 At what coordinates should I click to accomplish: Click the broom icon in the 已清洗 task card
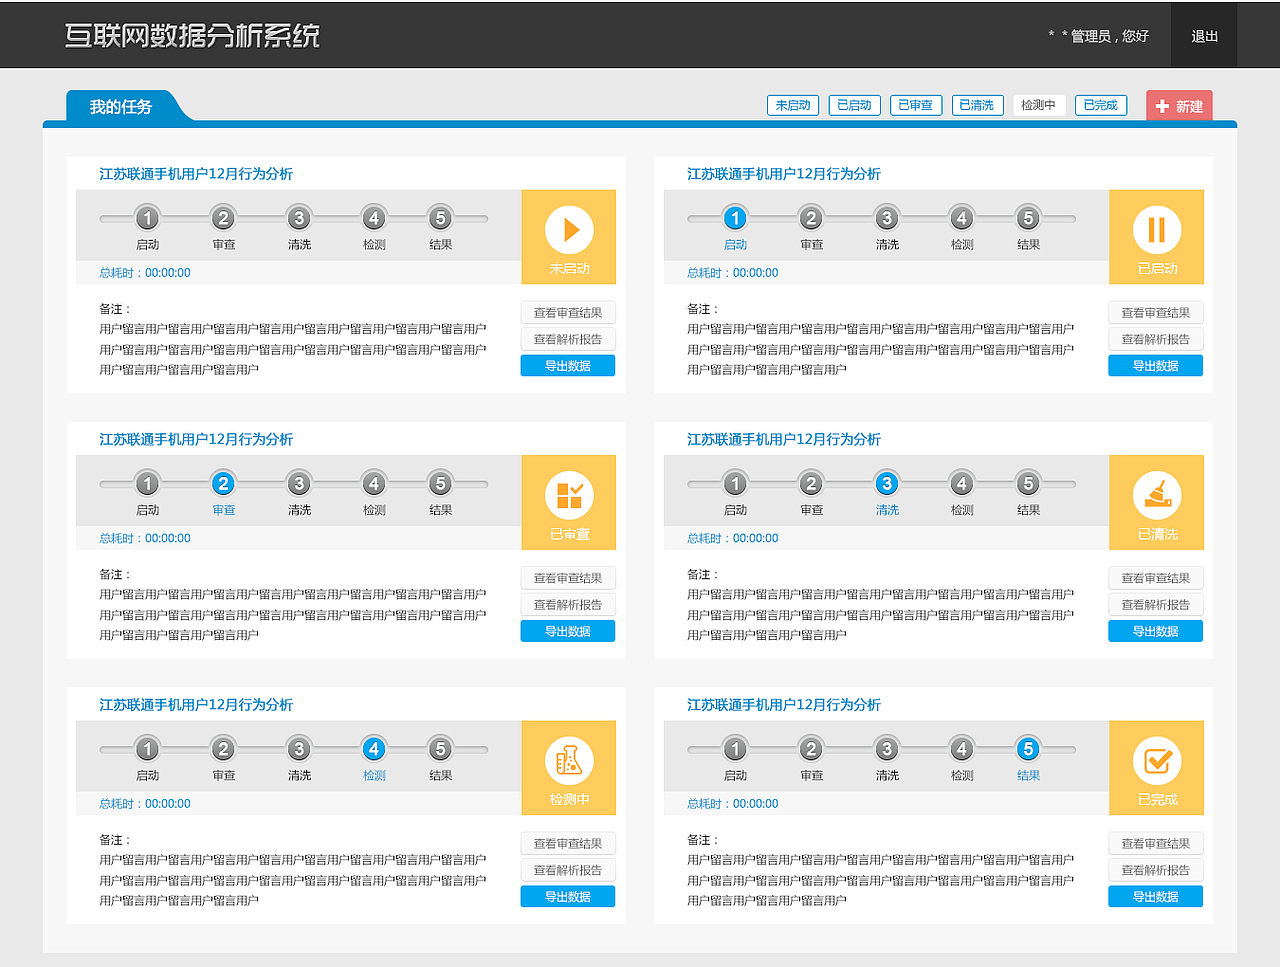(1157, 495)
